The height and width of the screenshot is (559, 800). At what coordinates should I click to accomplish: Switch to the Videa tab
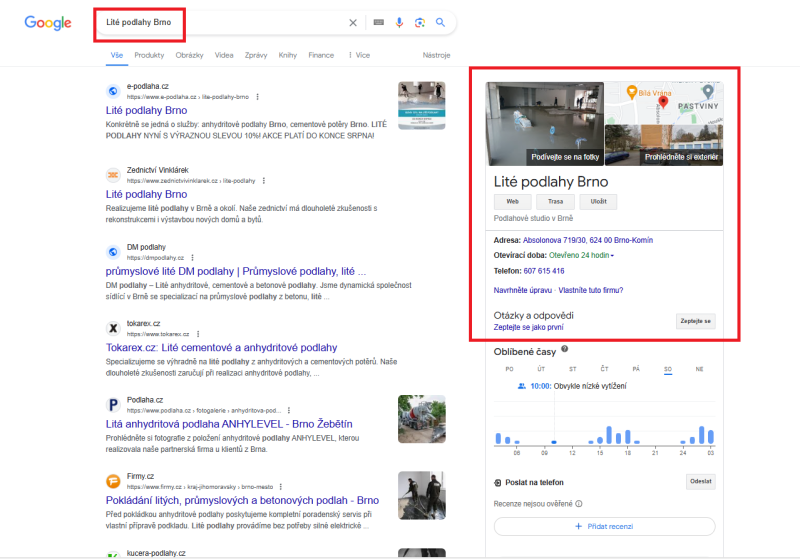224,55
